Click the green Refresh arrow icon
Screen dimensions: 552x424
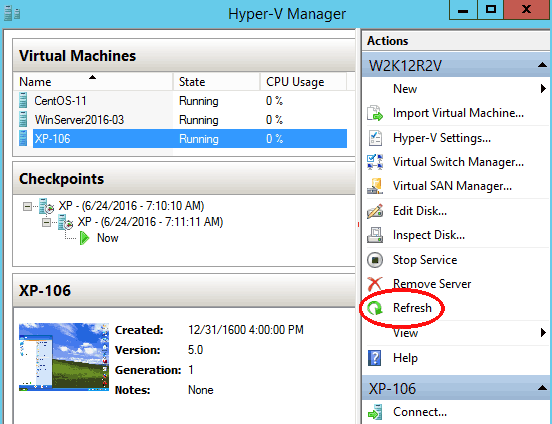coord(375,308)
